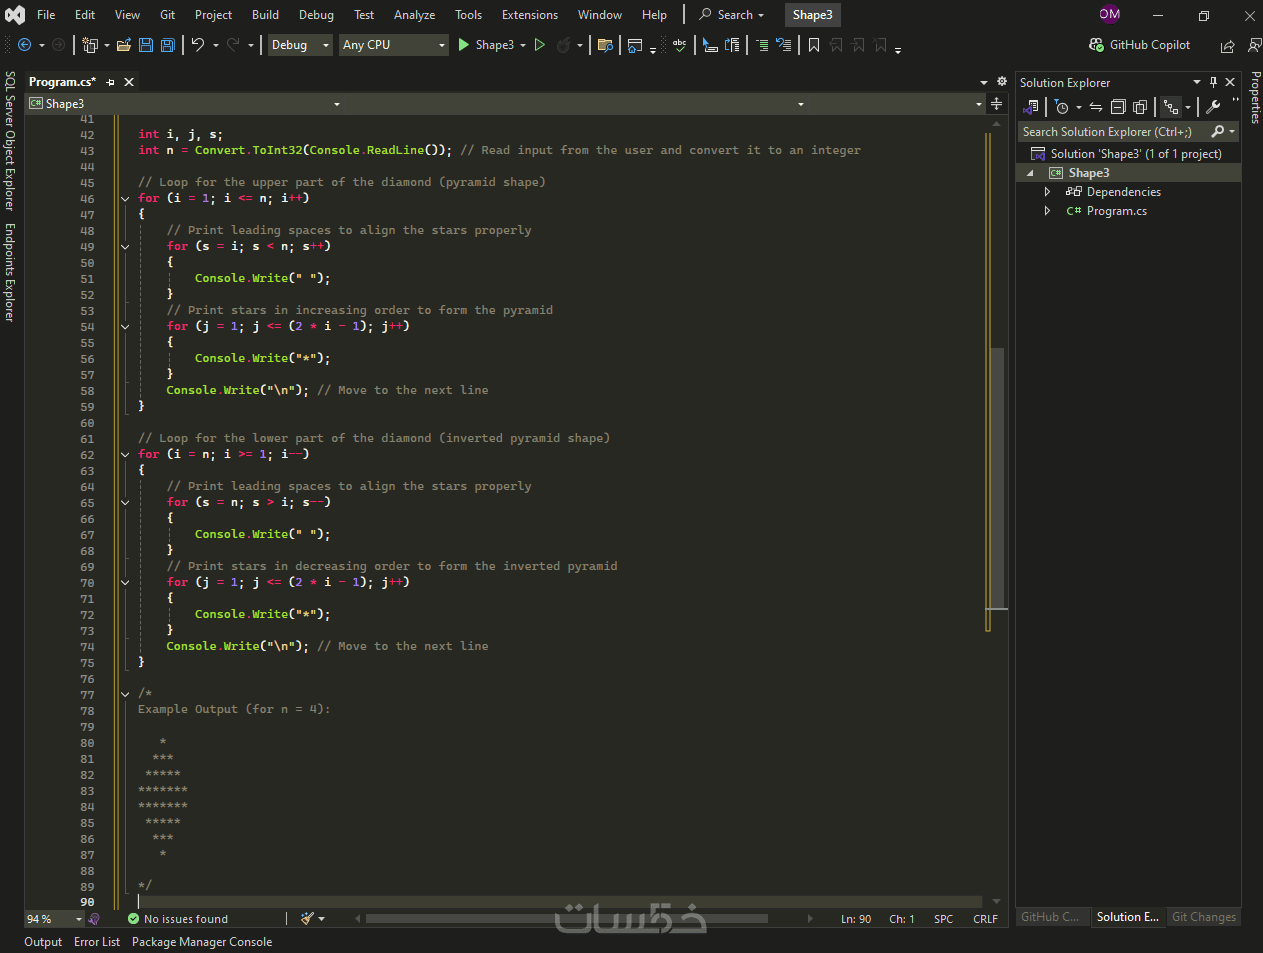Screen dimensions: 1263x953
Task: Save Program.cs with the single-disk icon
Action: pos(146,45)
